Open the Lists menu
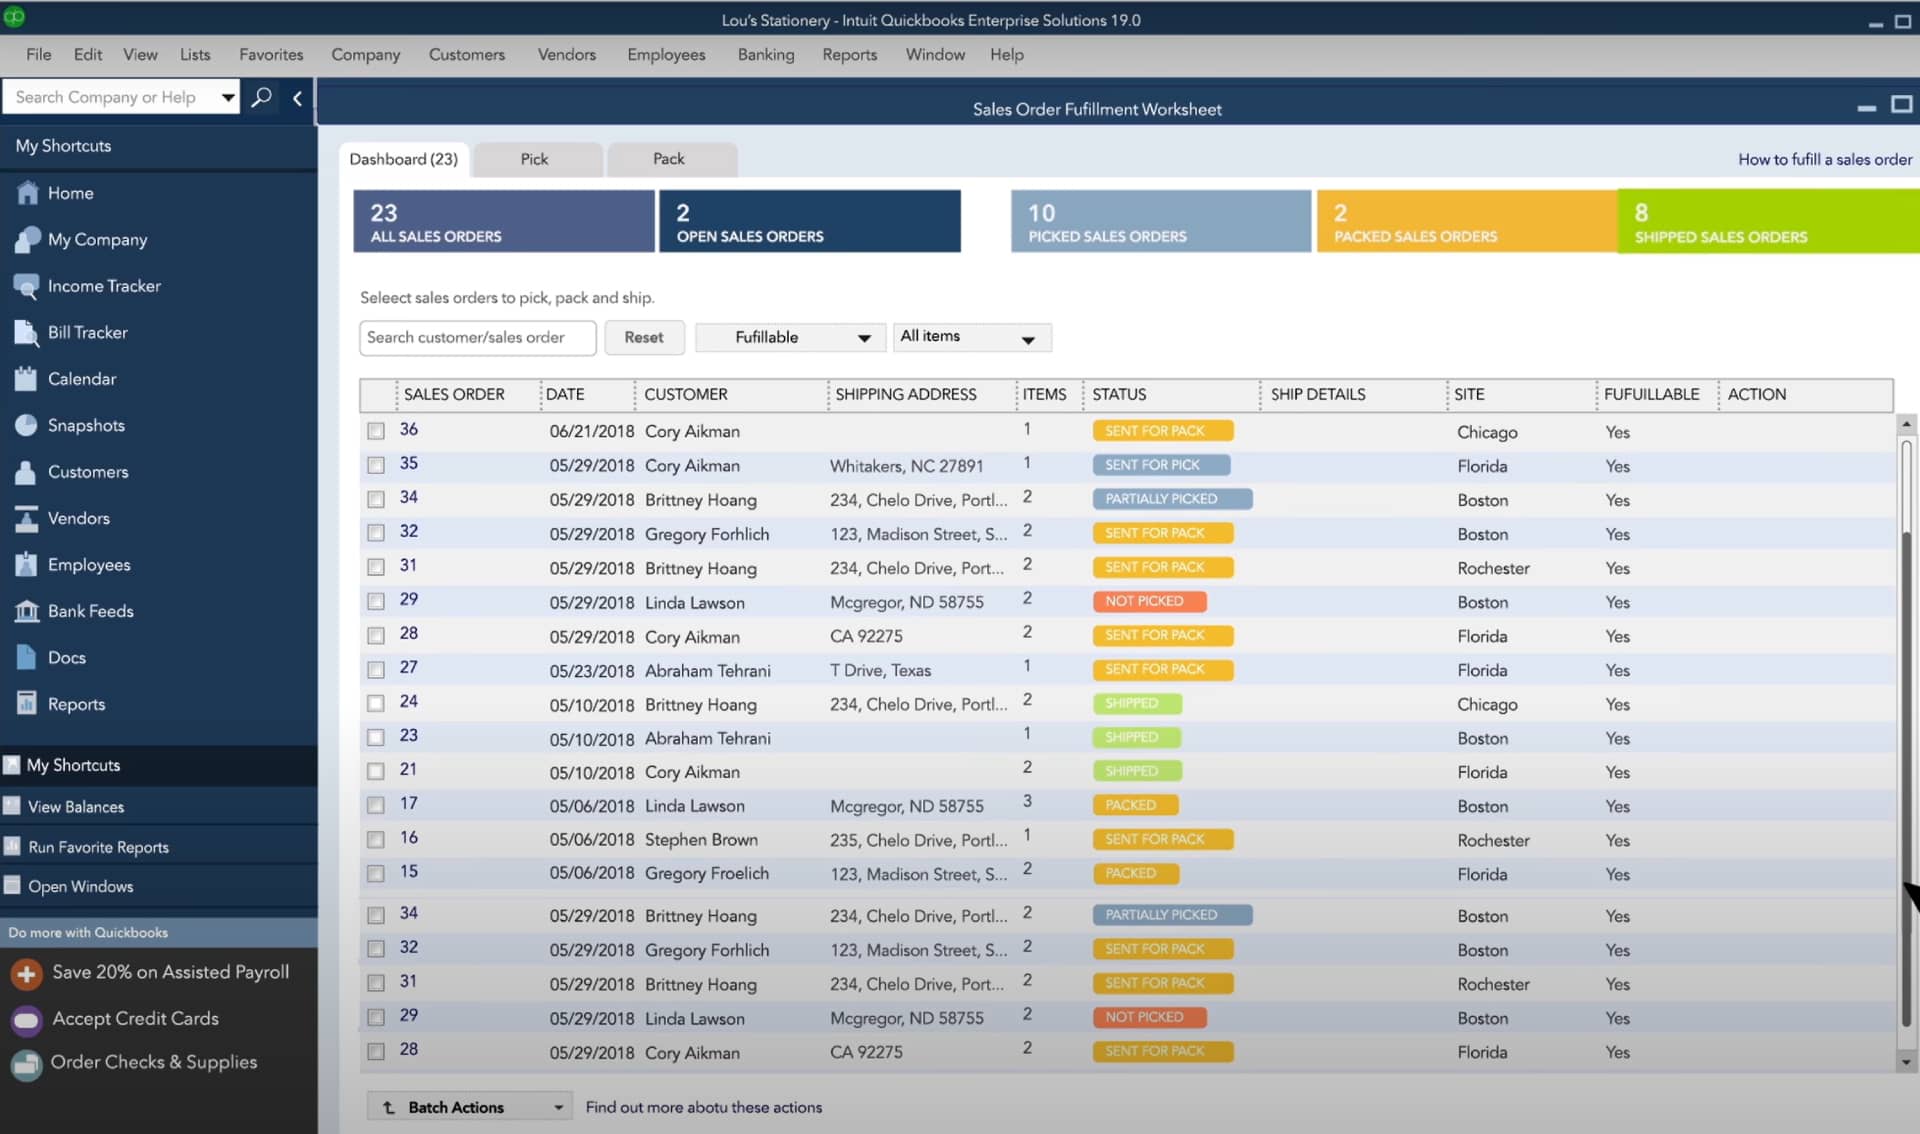 pyautogui.click(x=195, y=54)
